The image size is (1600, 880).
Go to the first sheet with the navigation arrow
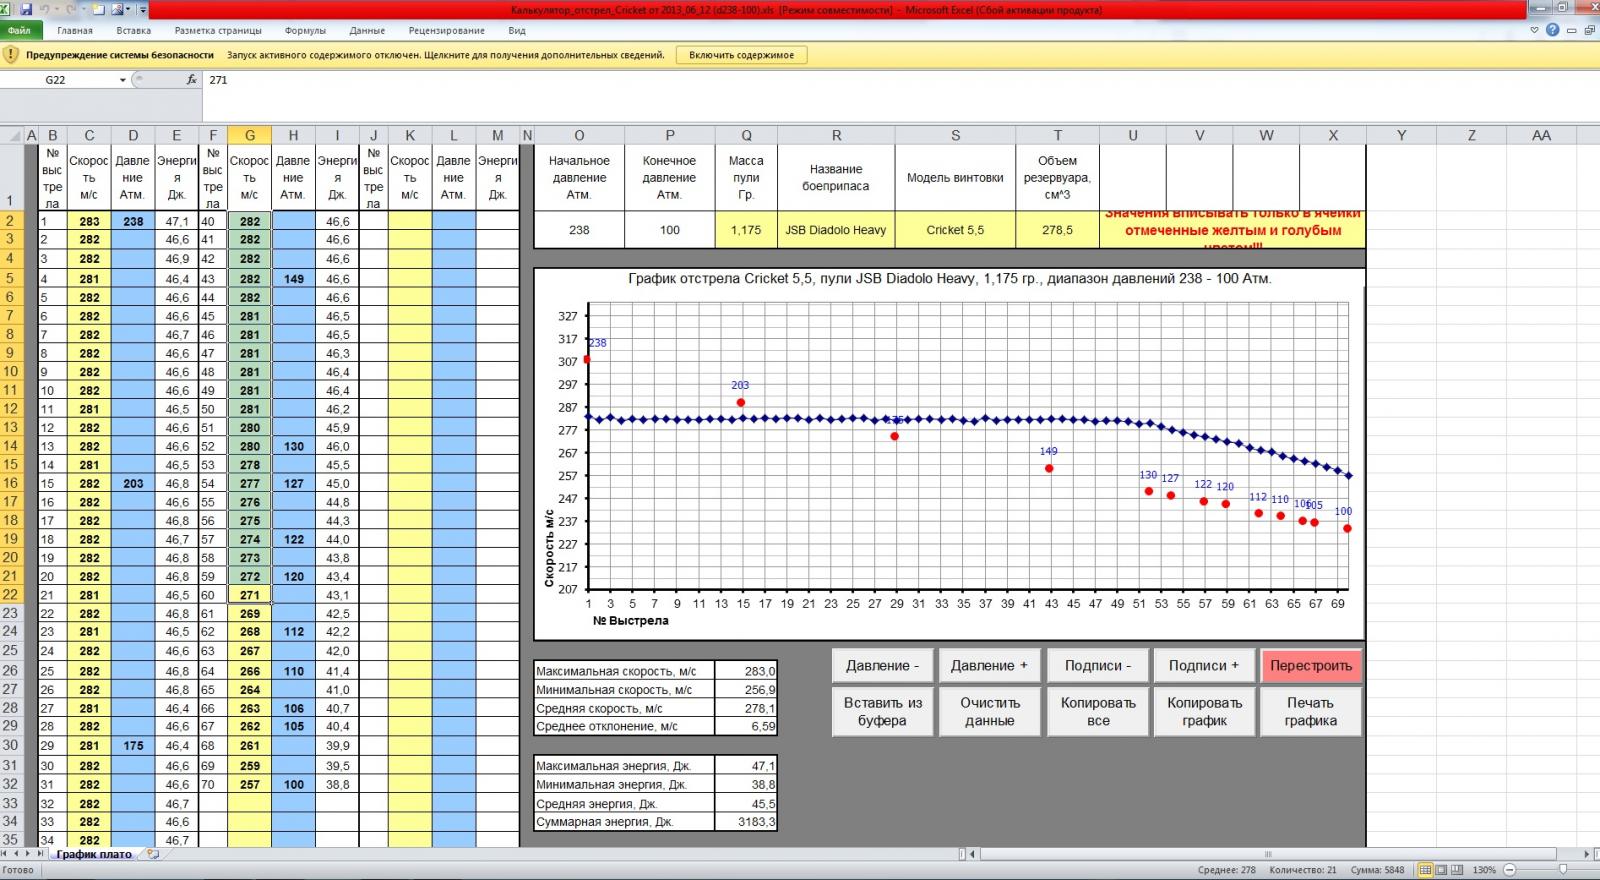5,854
